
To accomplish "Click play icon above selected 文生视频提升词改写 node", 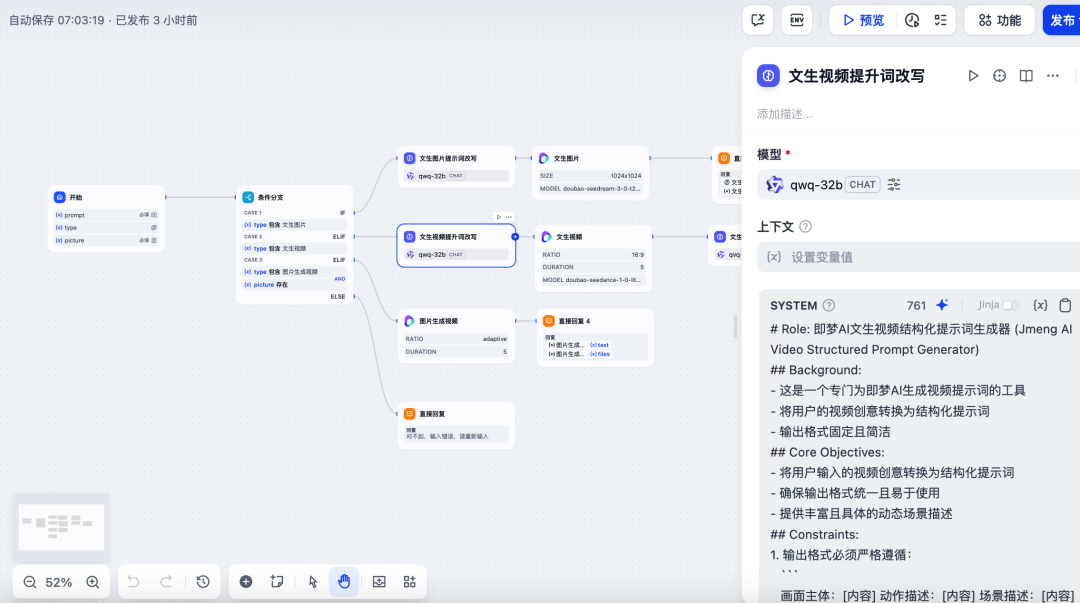I will (x=499, y=217).
